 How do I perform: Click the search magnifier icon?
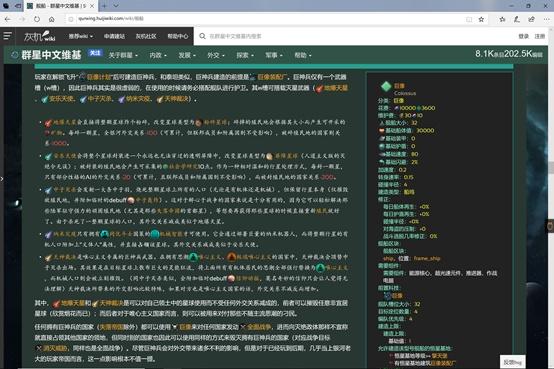[x=202, y=36]
